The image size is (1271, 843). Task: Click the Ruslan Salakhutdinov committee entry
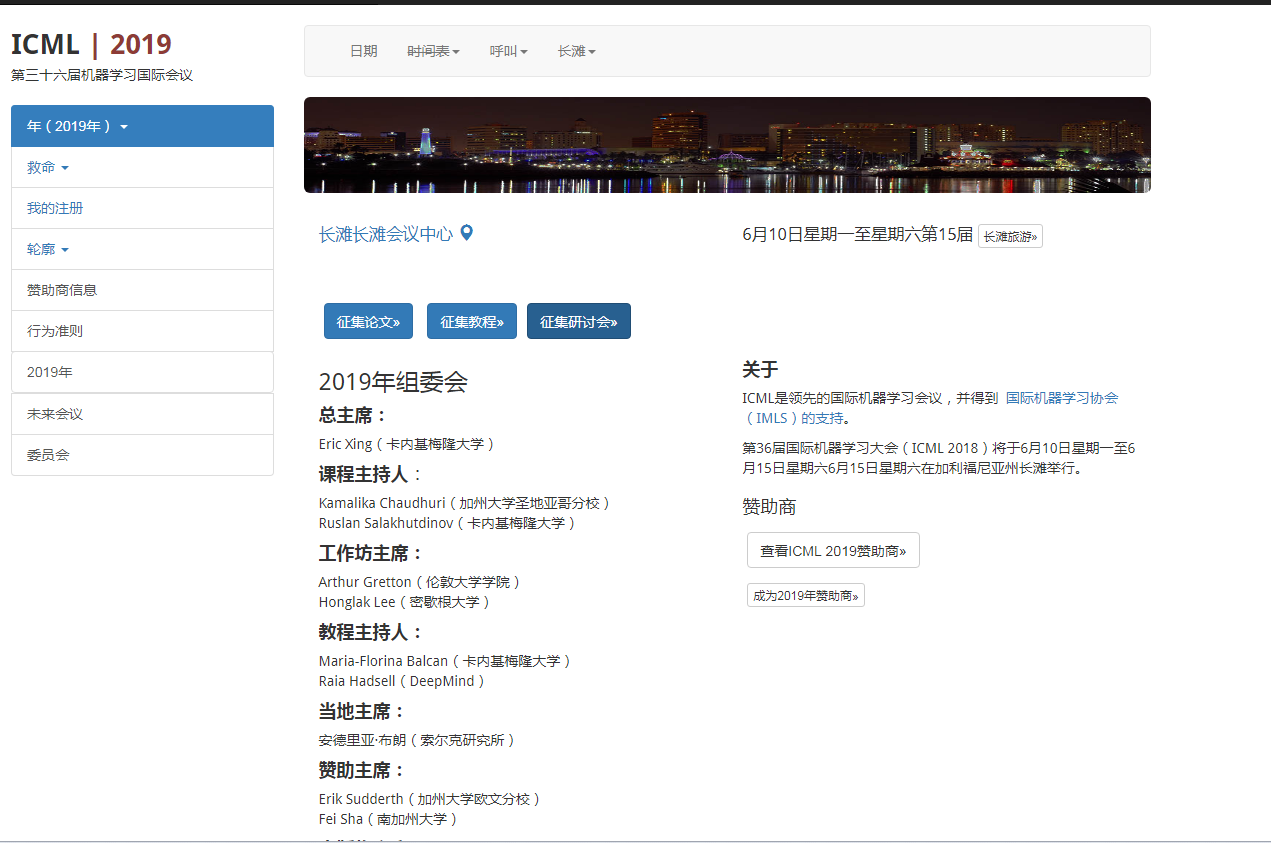[x=448, y=523]
